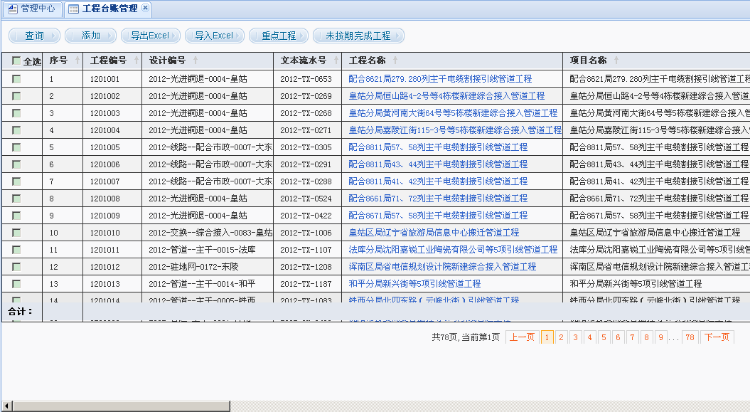Open link 和平分局新兴街等5项引缆管道工程
This screenshot has width=750, height=412.
click(x=415, y=284)
